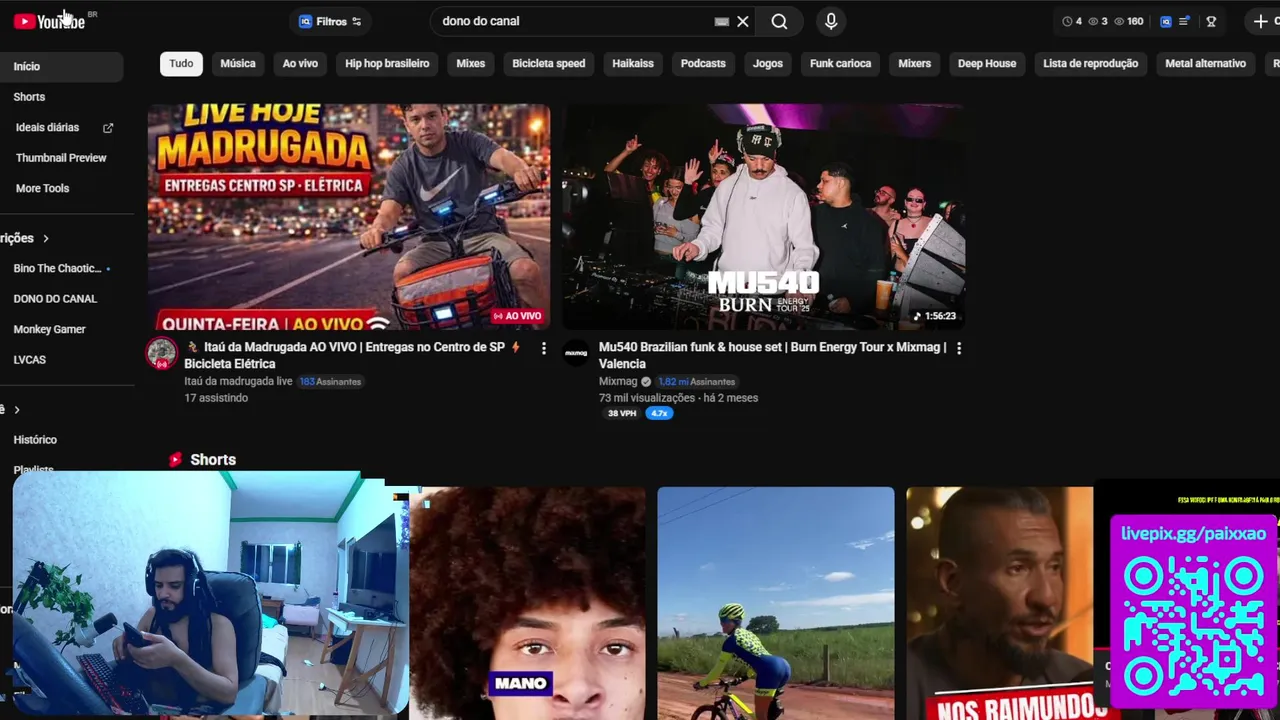Select the Deep House chip
The height and width of the screenshot is (720, 1280).
[x=987, y=63]
